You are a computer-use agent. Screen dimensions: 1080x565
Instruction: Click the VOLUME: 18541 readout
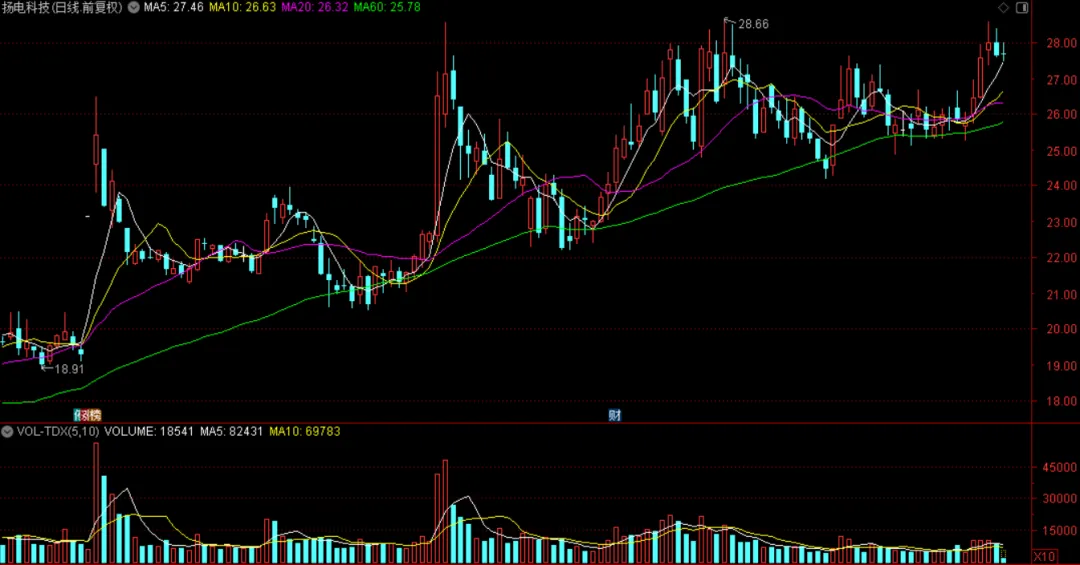[149, 432]
